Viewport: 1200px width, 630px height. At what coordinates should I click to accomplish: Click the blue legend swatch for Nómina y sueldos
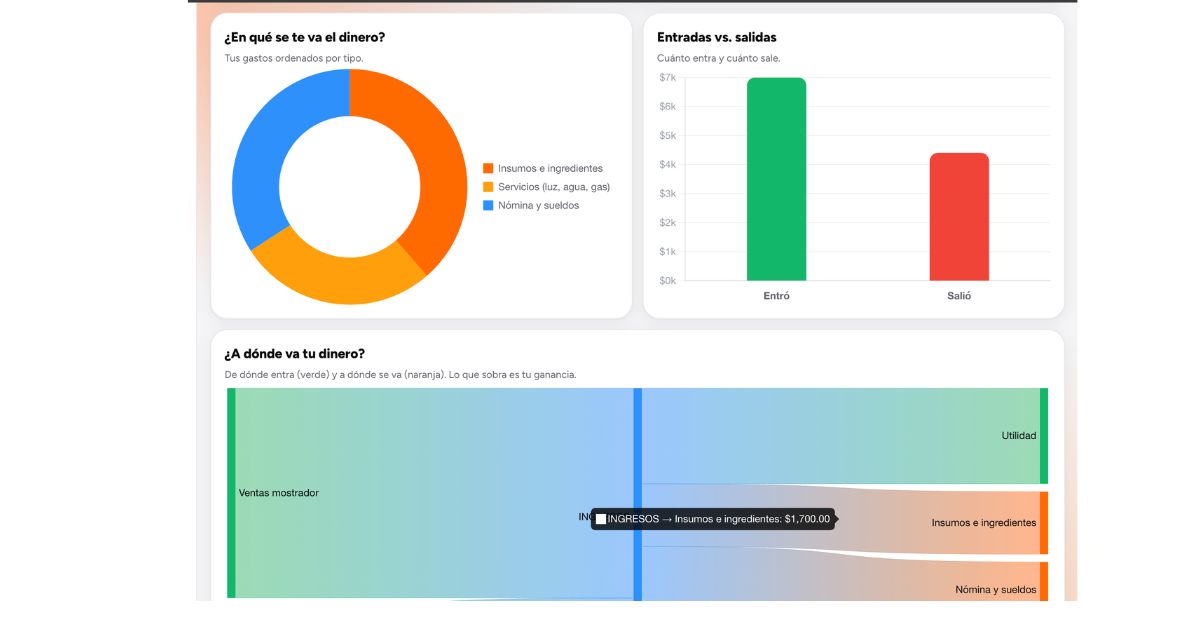[488, 205]
